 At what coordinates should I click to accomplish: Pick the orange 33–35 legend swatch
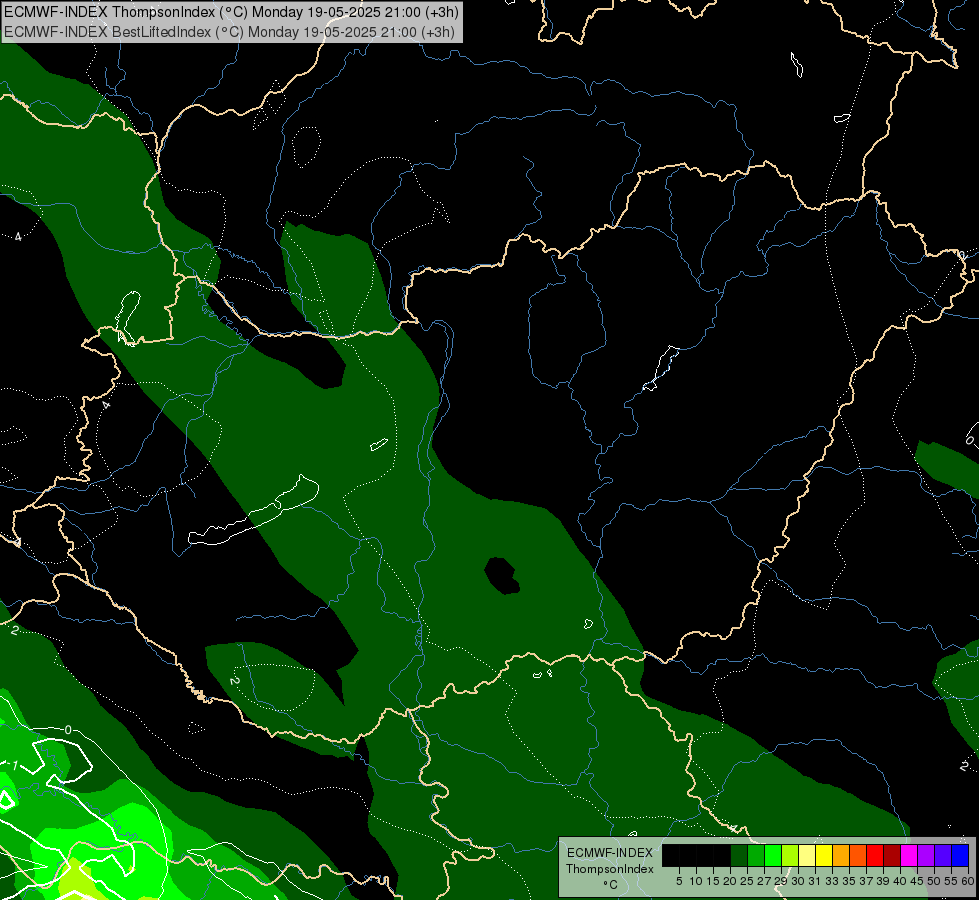[841, 855]
